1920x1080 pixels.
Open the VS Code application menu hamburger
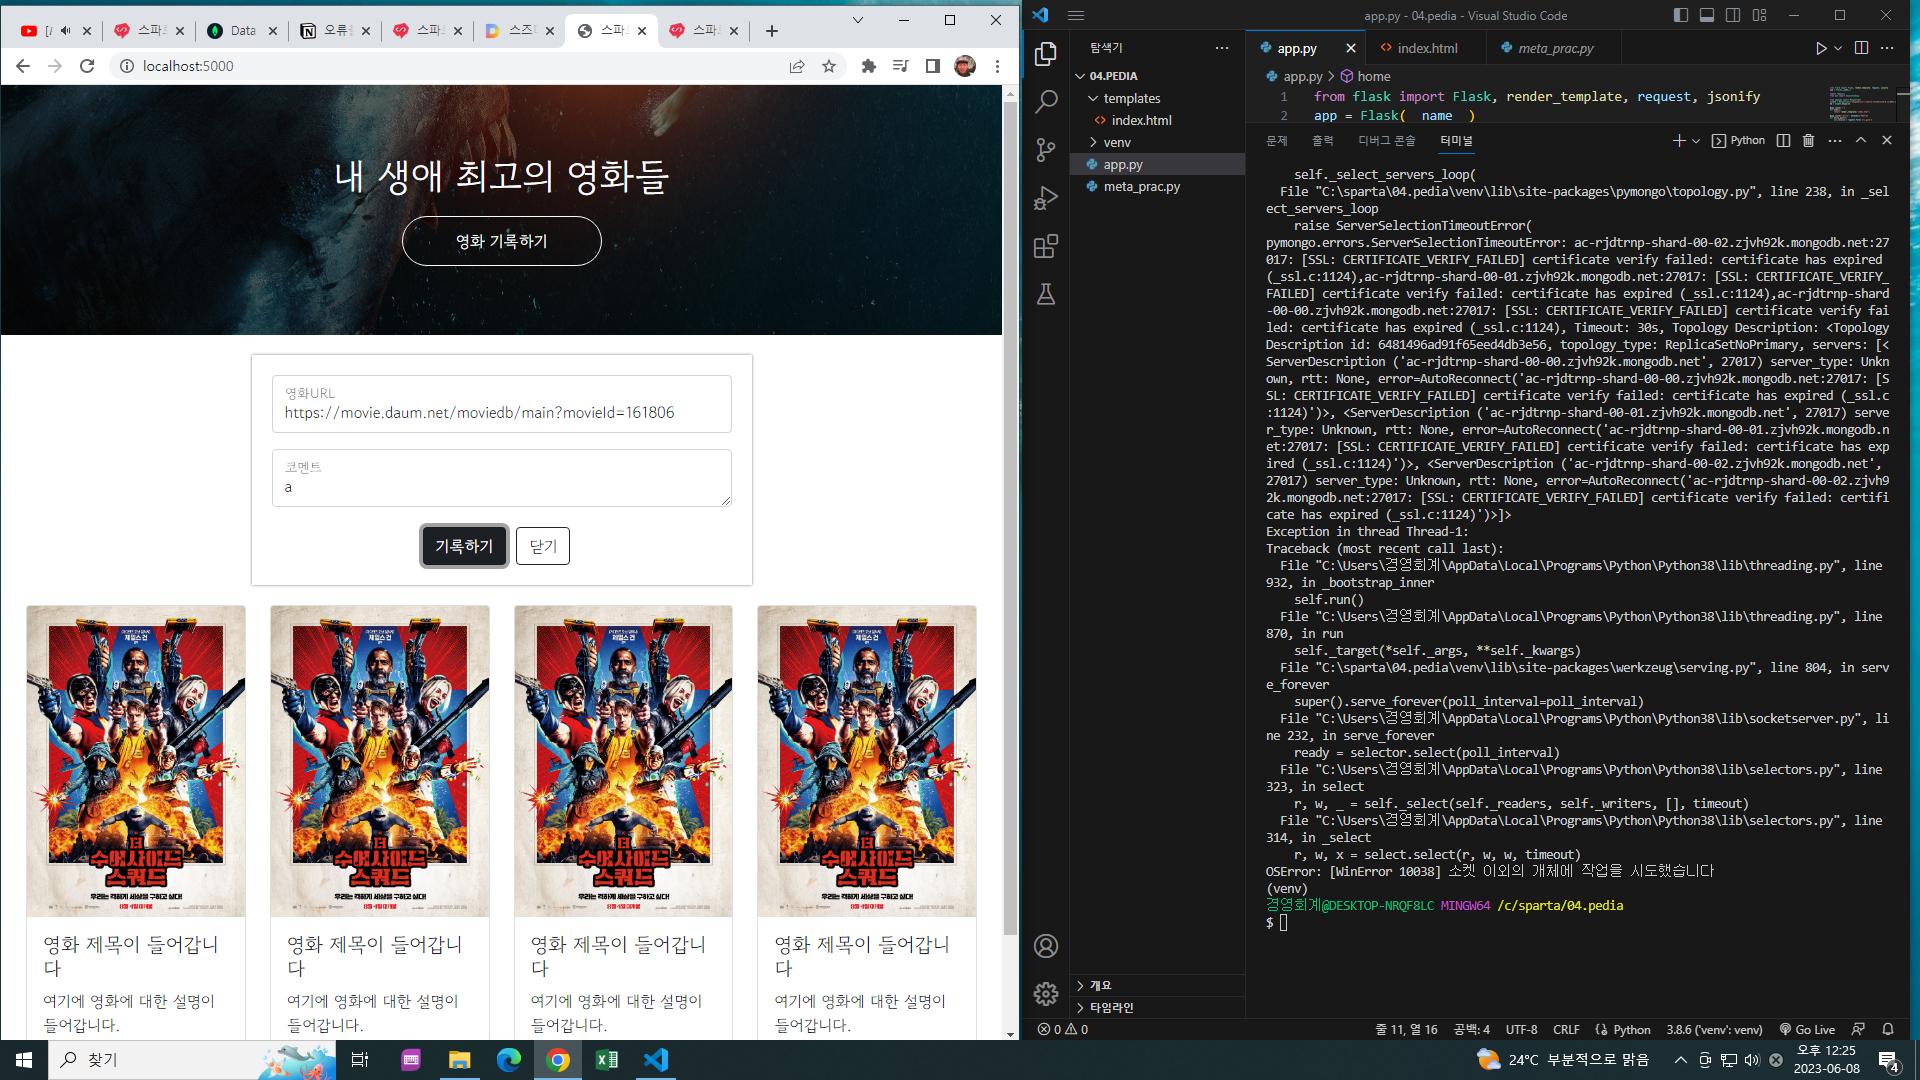(x=1076, y=15)
